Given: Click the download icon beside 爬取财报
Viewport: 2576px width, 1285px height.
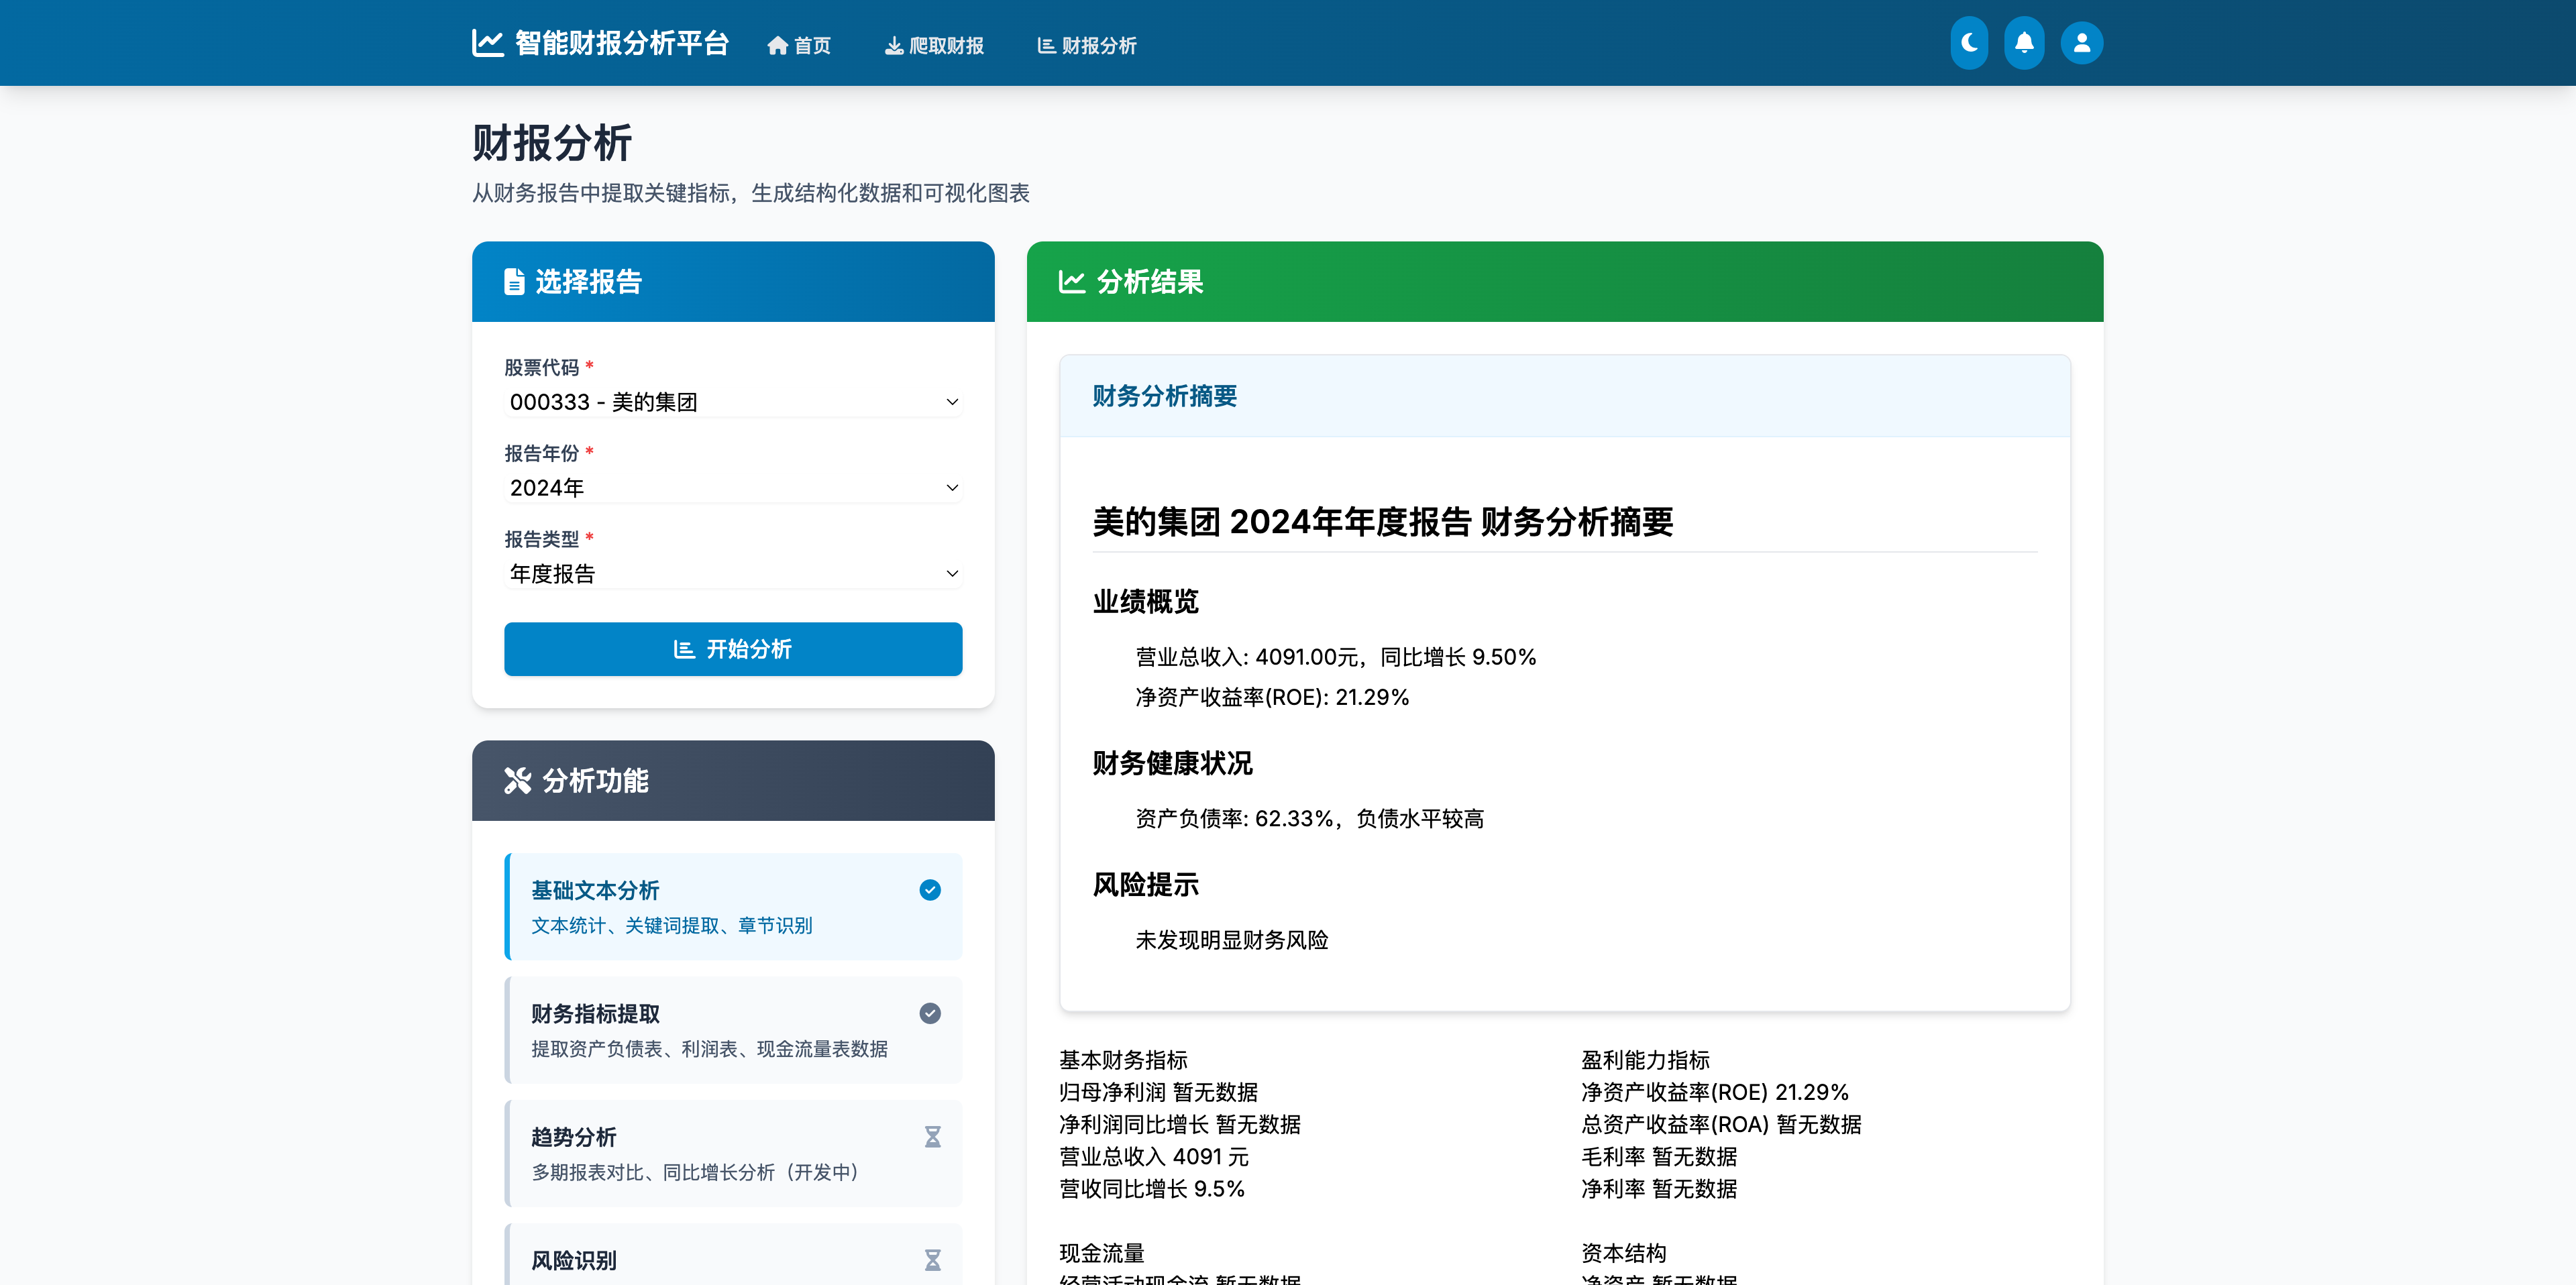Looking at the screenshot, I should (x=894, y=46).
